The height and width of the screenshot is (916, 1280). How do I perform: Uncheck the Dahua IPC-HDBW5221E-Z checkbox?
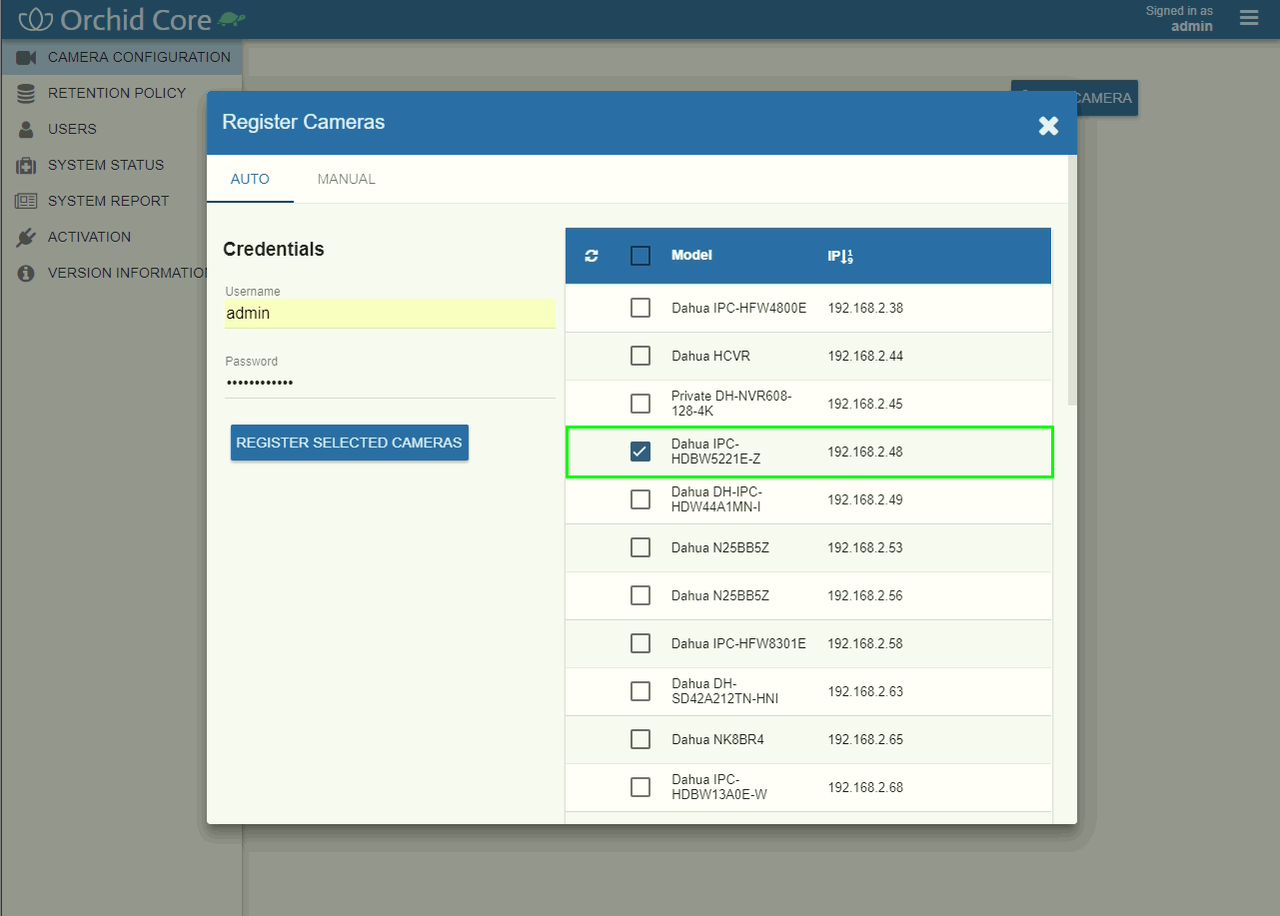[640, 452]
